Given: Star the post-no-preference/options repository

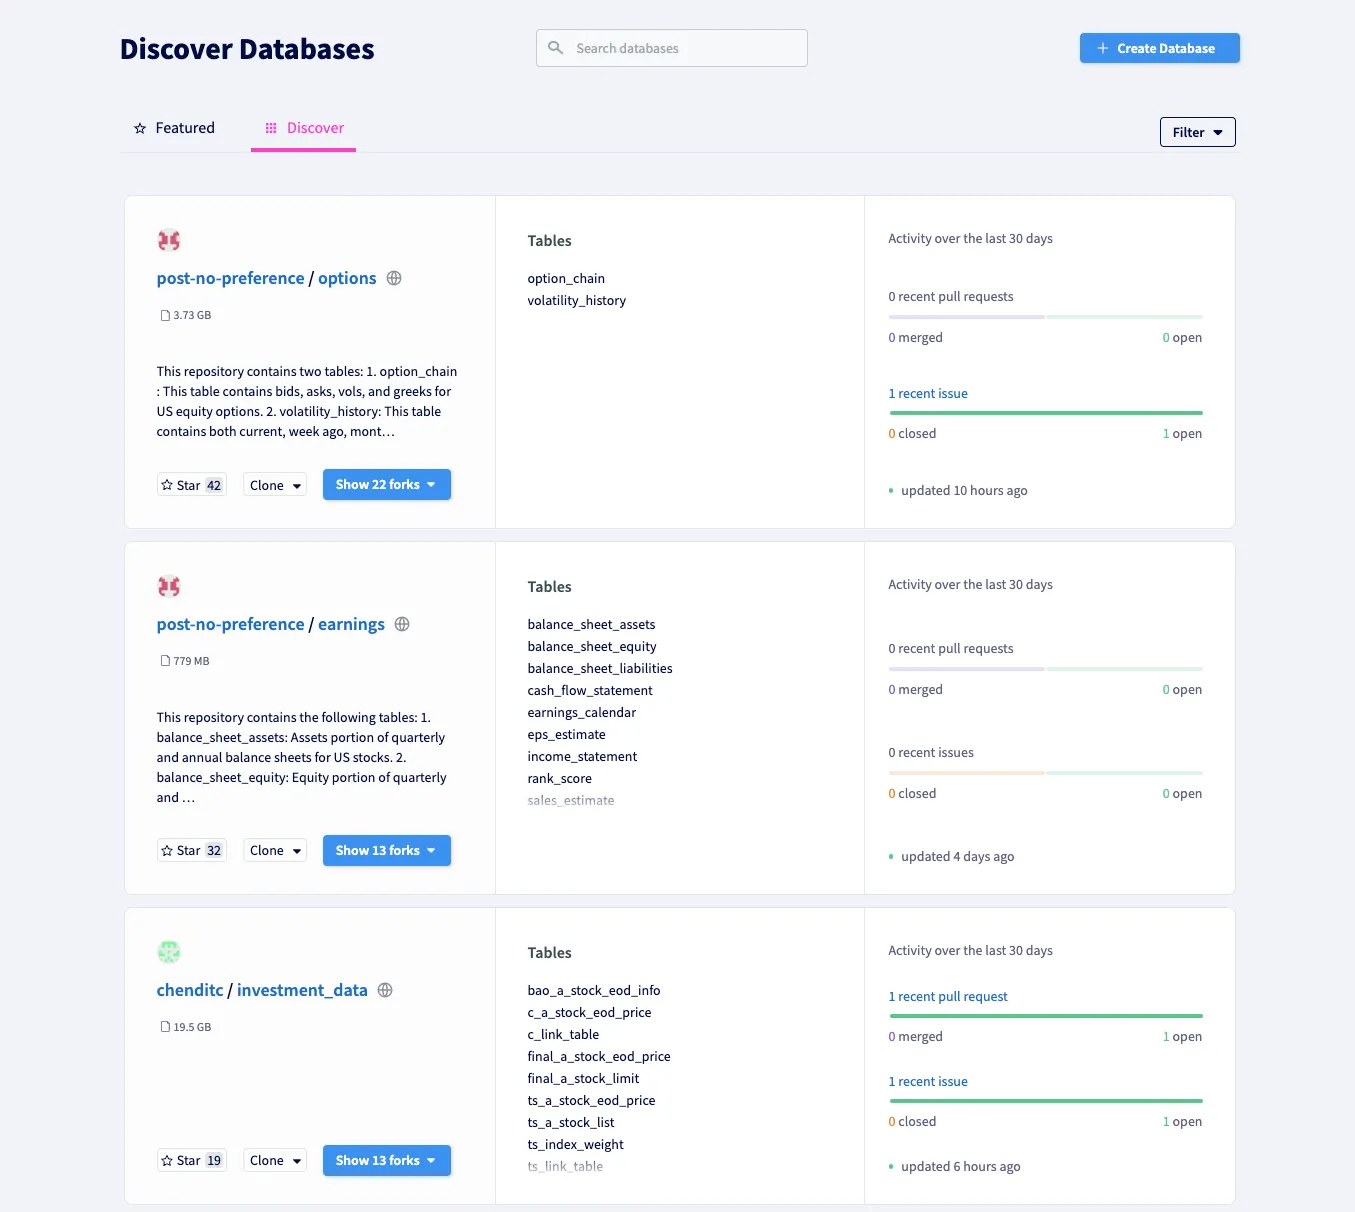Looking at the screenshot, I should click(191, 484).
